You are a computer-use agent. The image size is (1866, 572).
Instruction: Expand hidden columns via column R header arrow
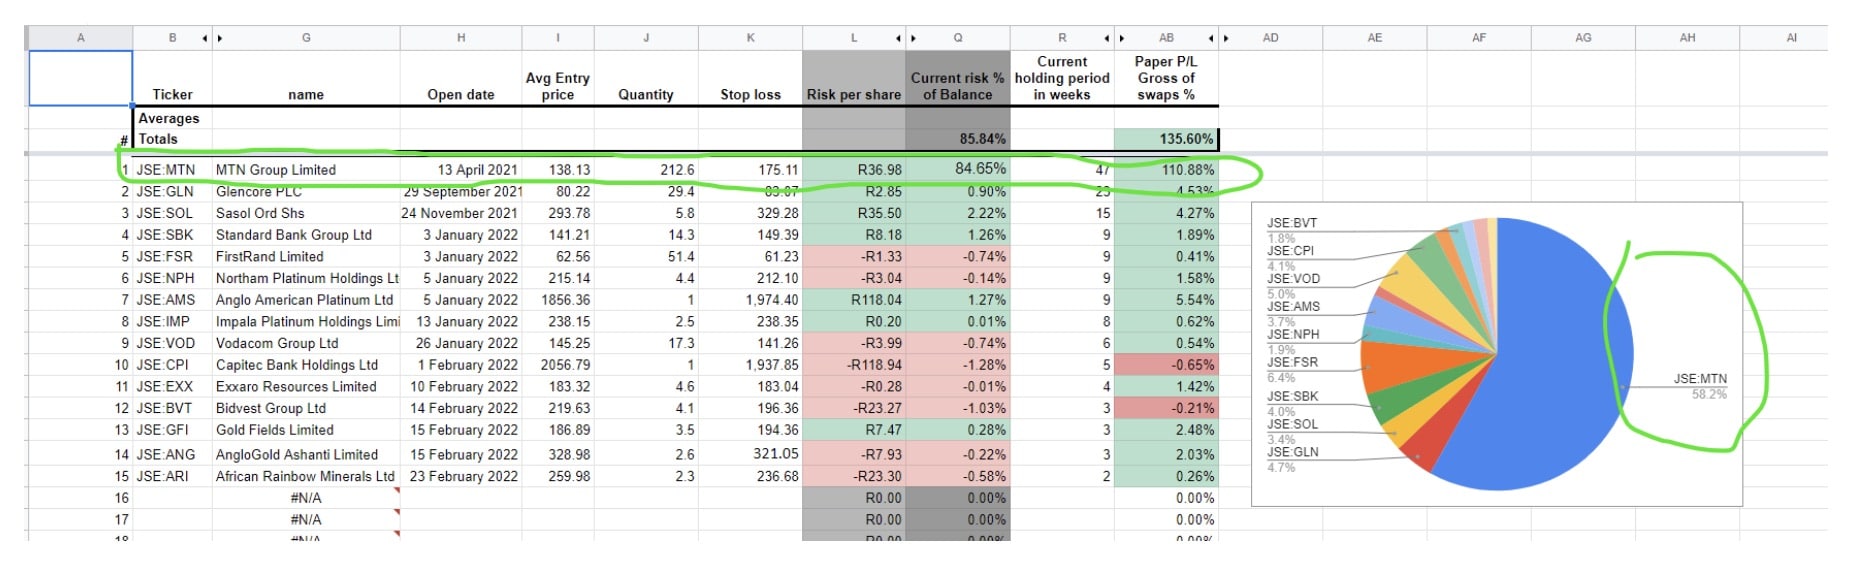point(1107,38)
